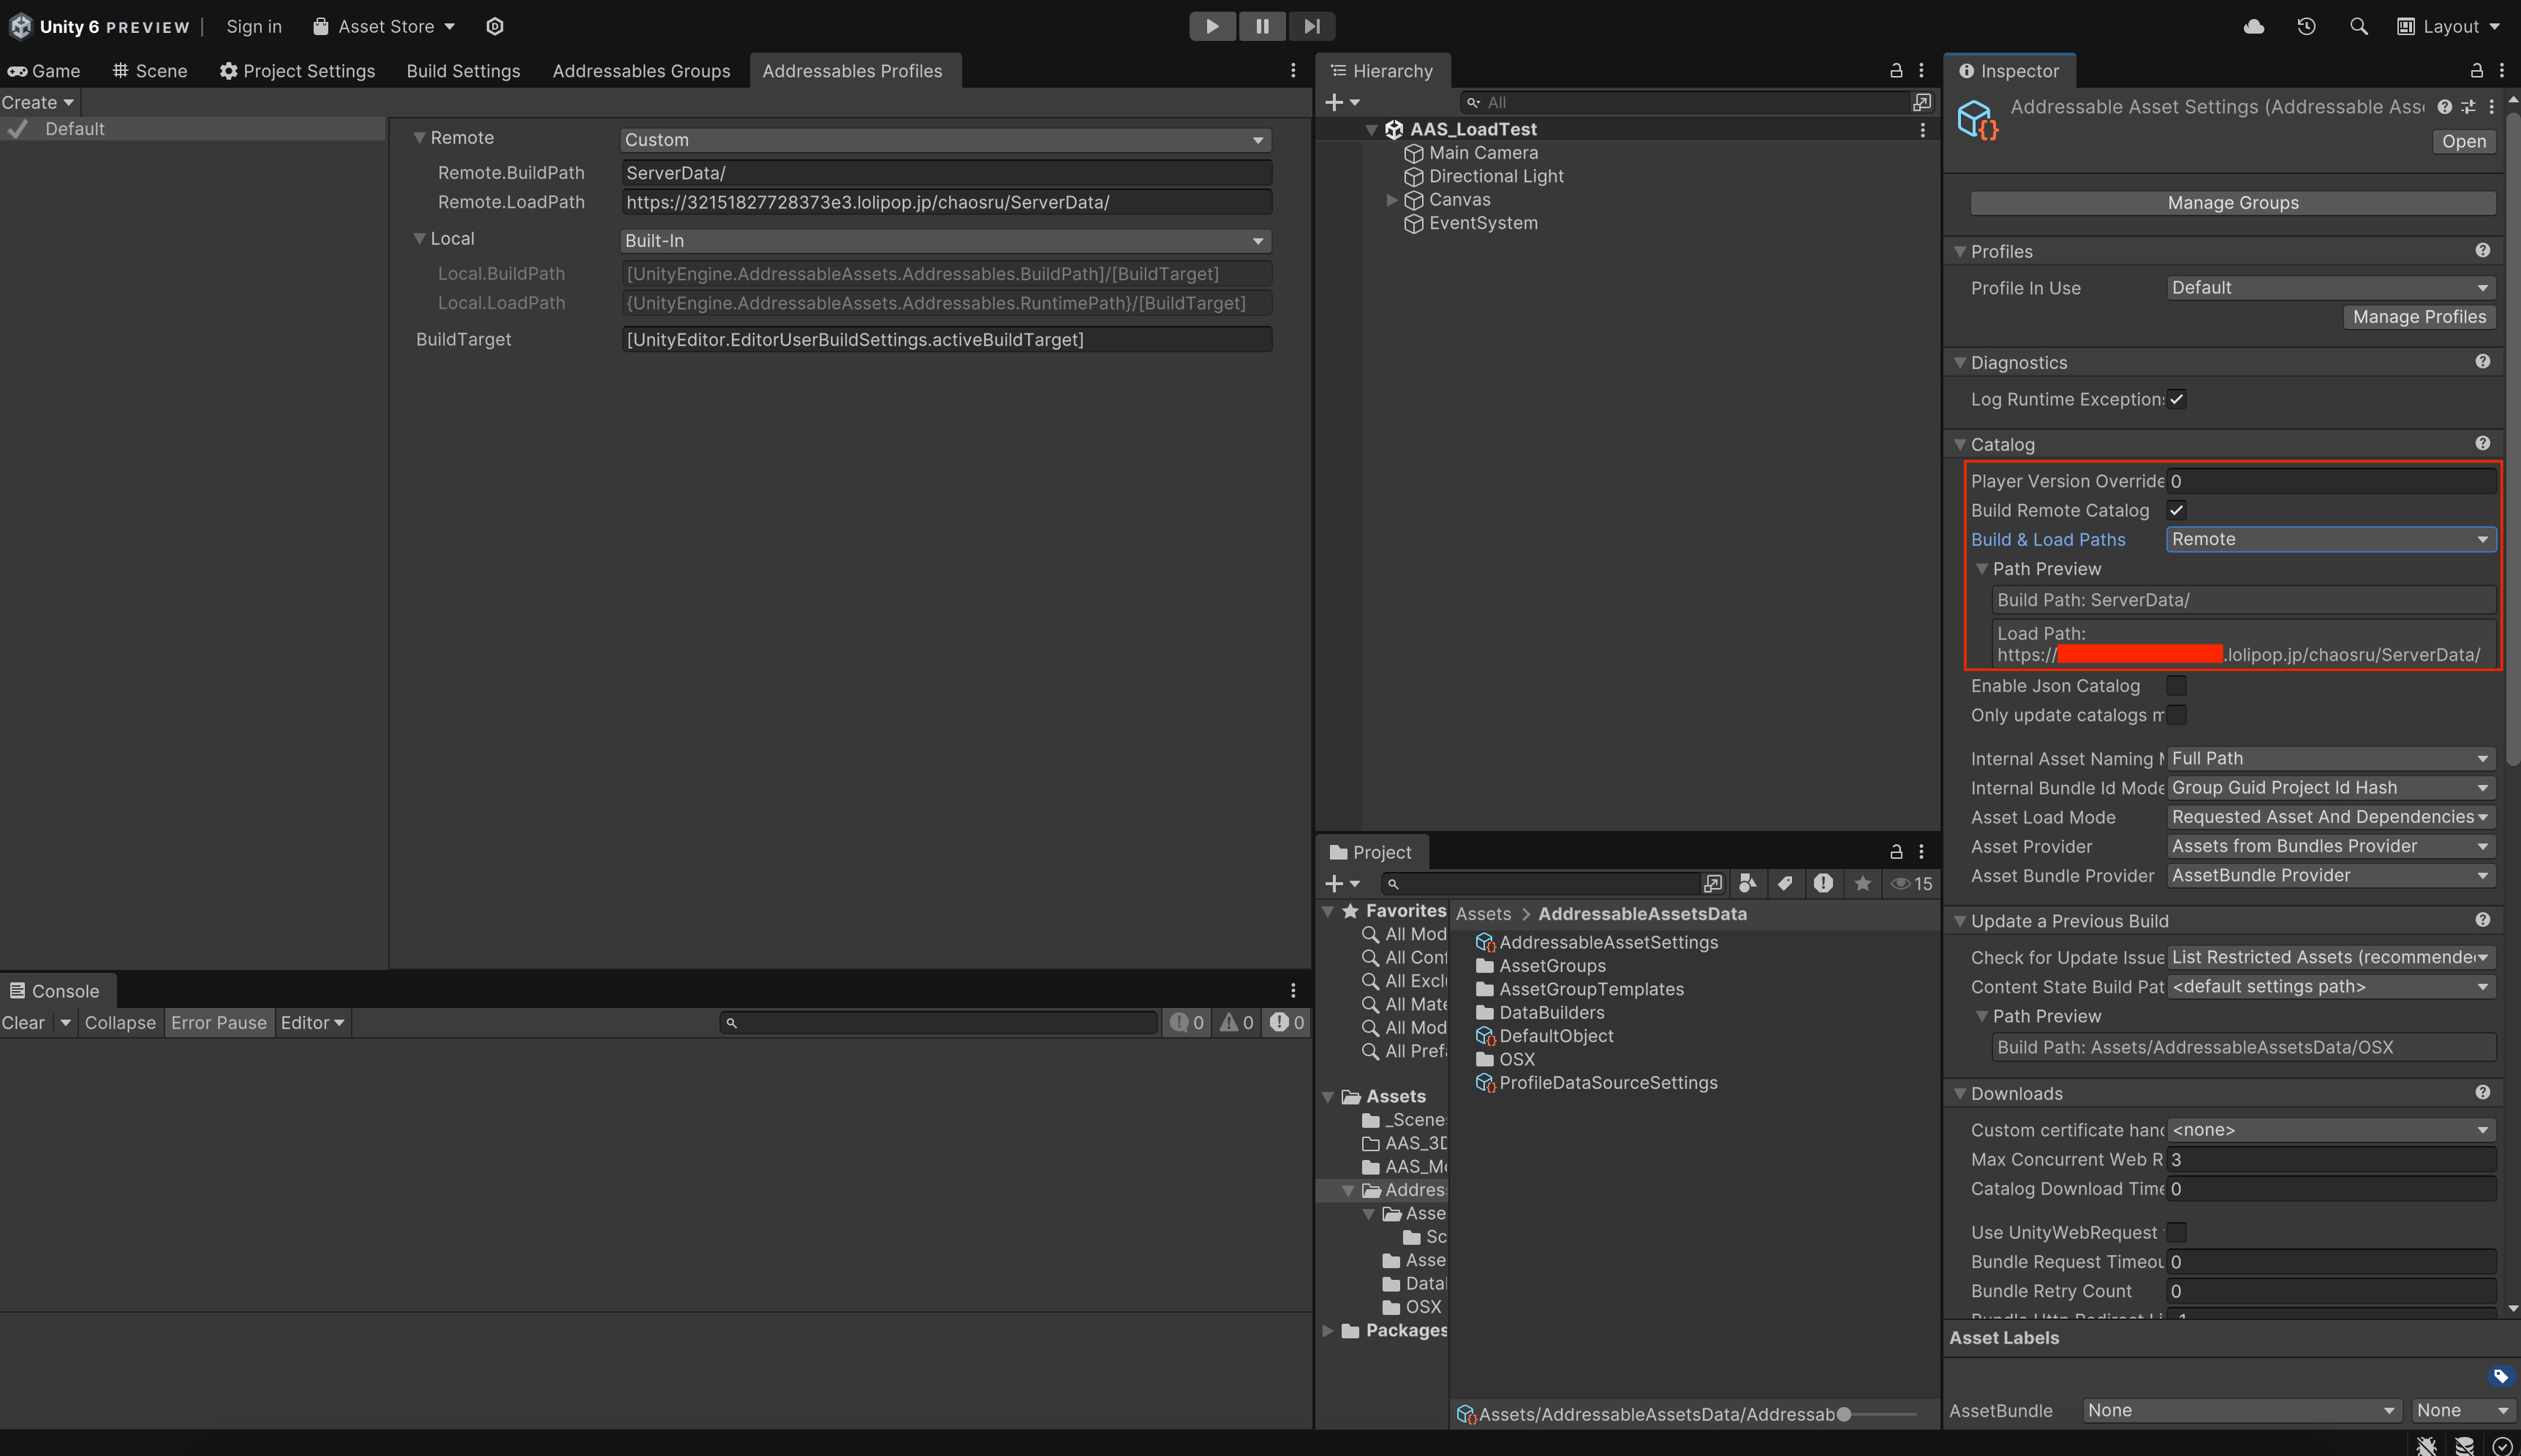Select Directional Light in Hierarchy

coord(1496,176)
